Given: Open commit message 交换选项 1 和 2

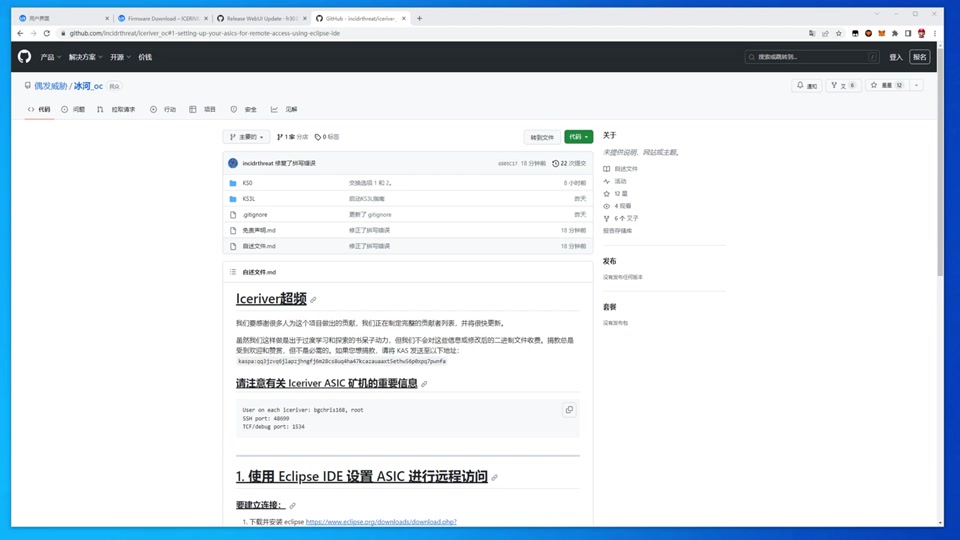Looking at the screenshot, I should coord(370,183).
